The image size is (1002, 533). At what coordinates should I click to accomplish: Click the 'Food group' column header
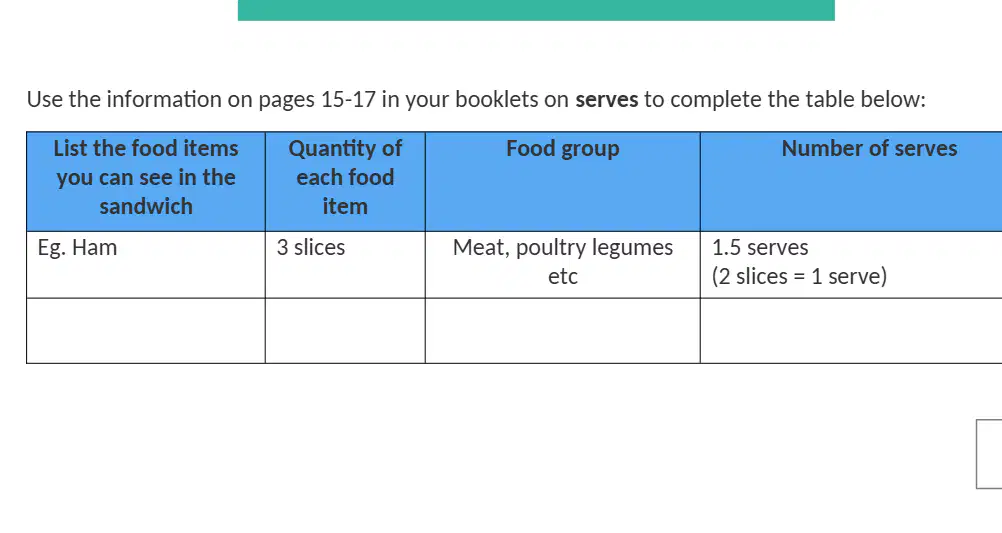tap(563, 182)
